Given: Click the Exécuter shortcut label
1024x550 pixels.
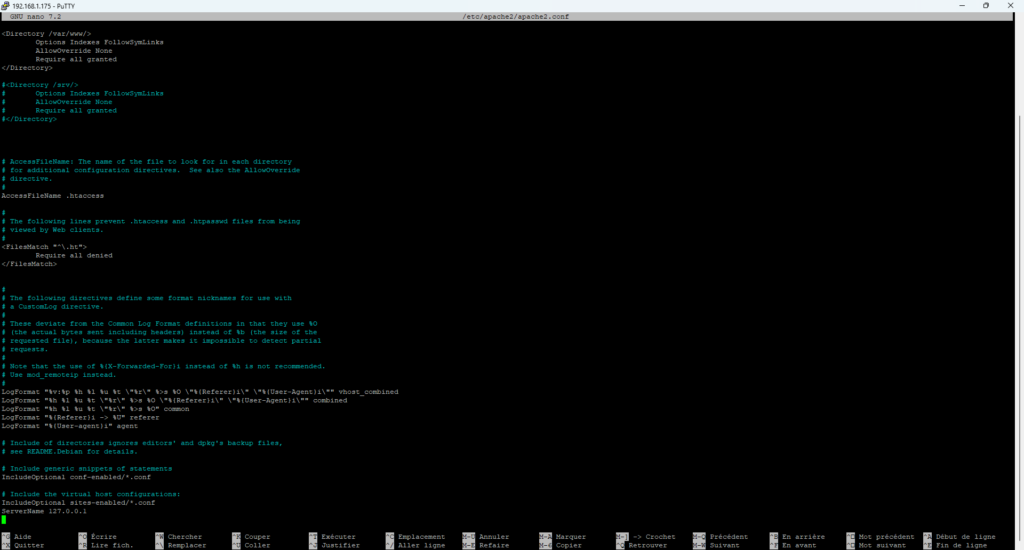Looking at the screenshot, I should 338,537.
